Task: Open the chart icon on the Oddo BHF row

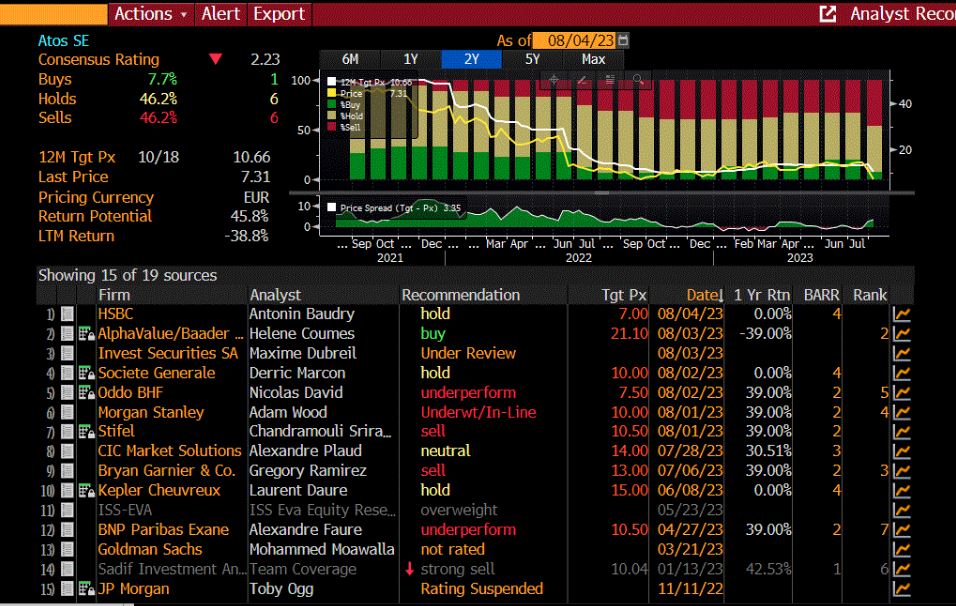Action: coord(902,393)
